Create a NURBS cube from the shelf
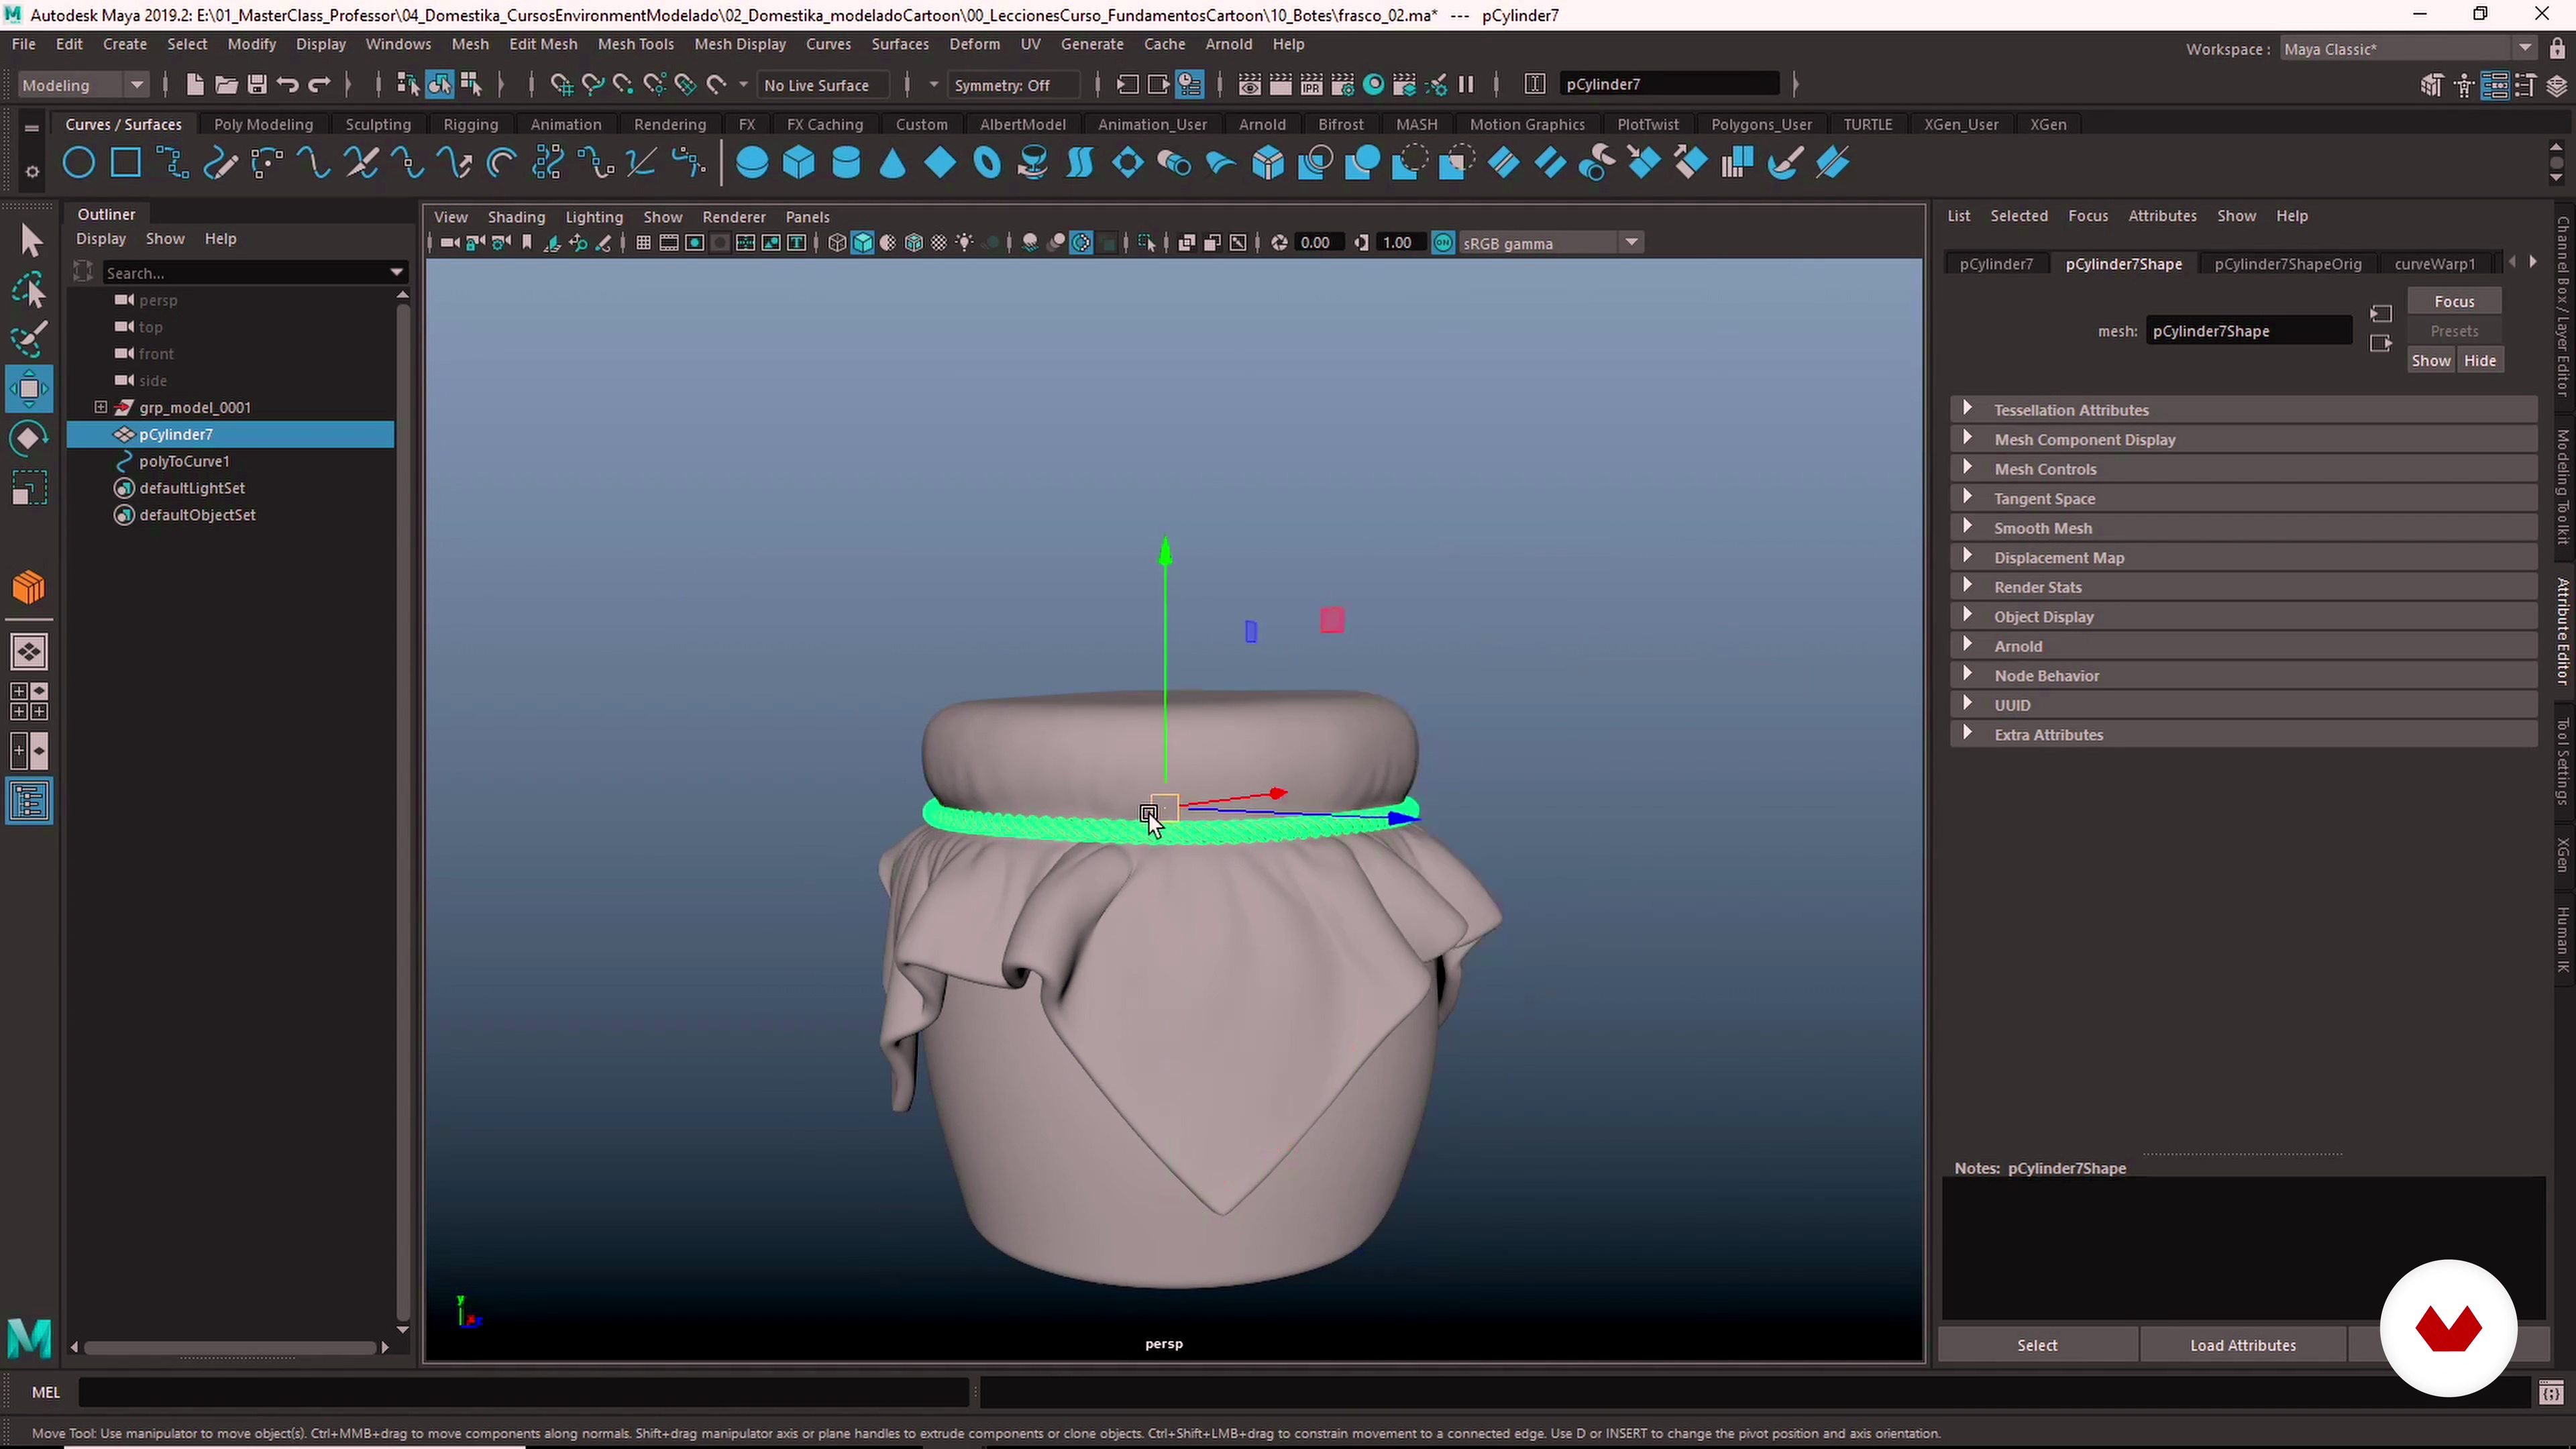 click(799, 163)
